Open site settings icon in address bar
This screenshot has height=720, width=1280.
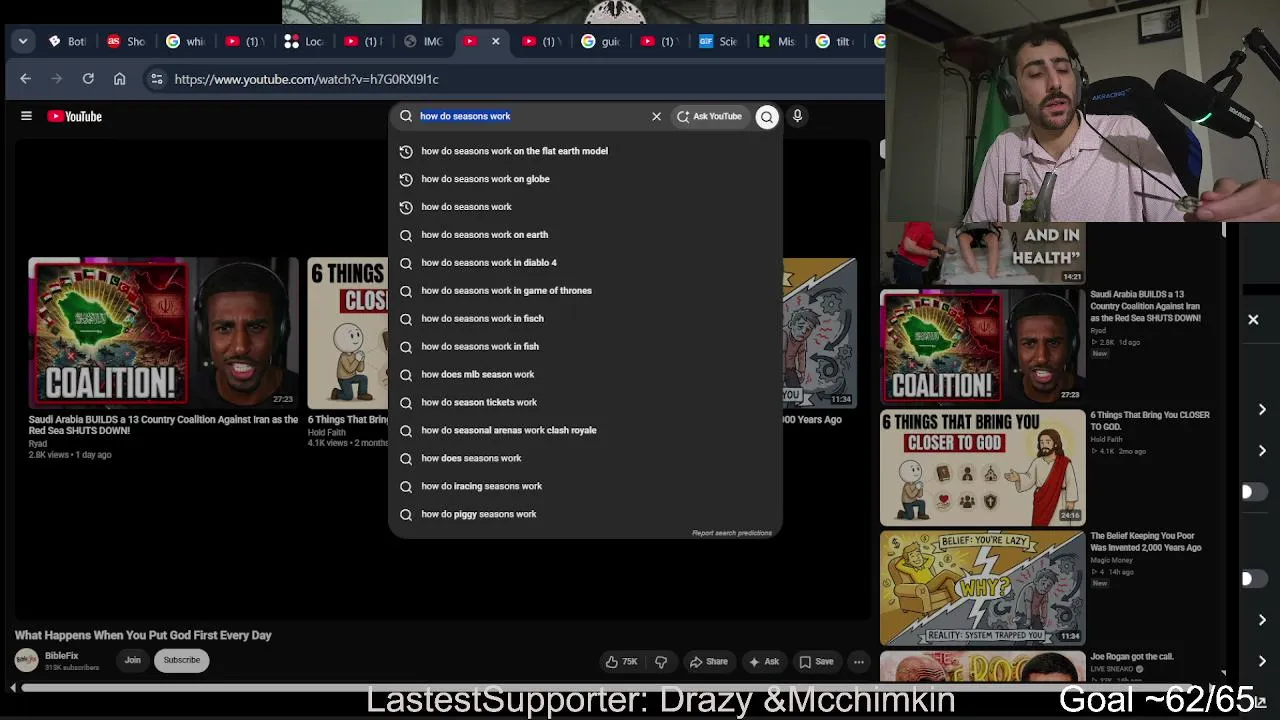point(156,79)
